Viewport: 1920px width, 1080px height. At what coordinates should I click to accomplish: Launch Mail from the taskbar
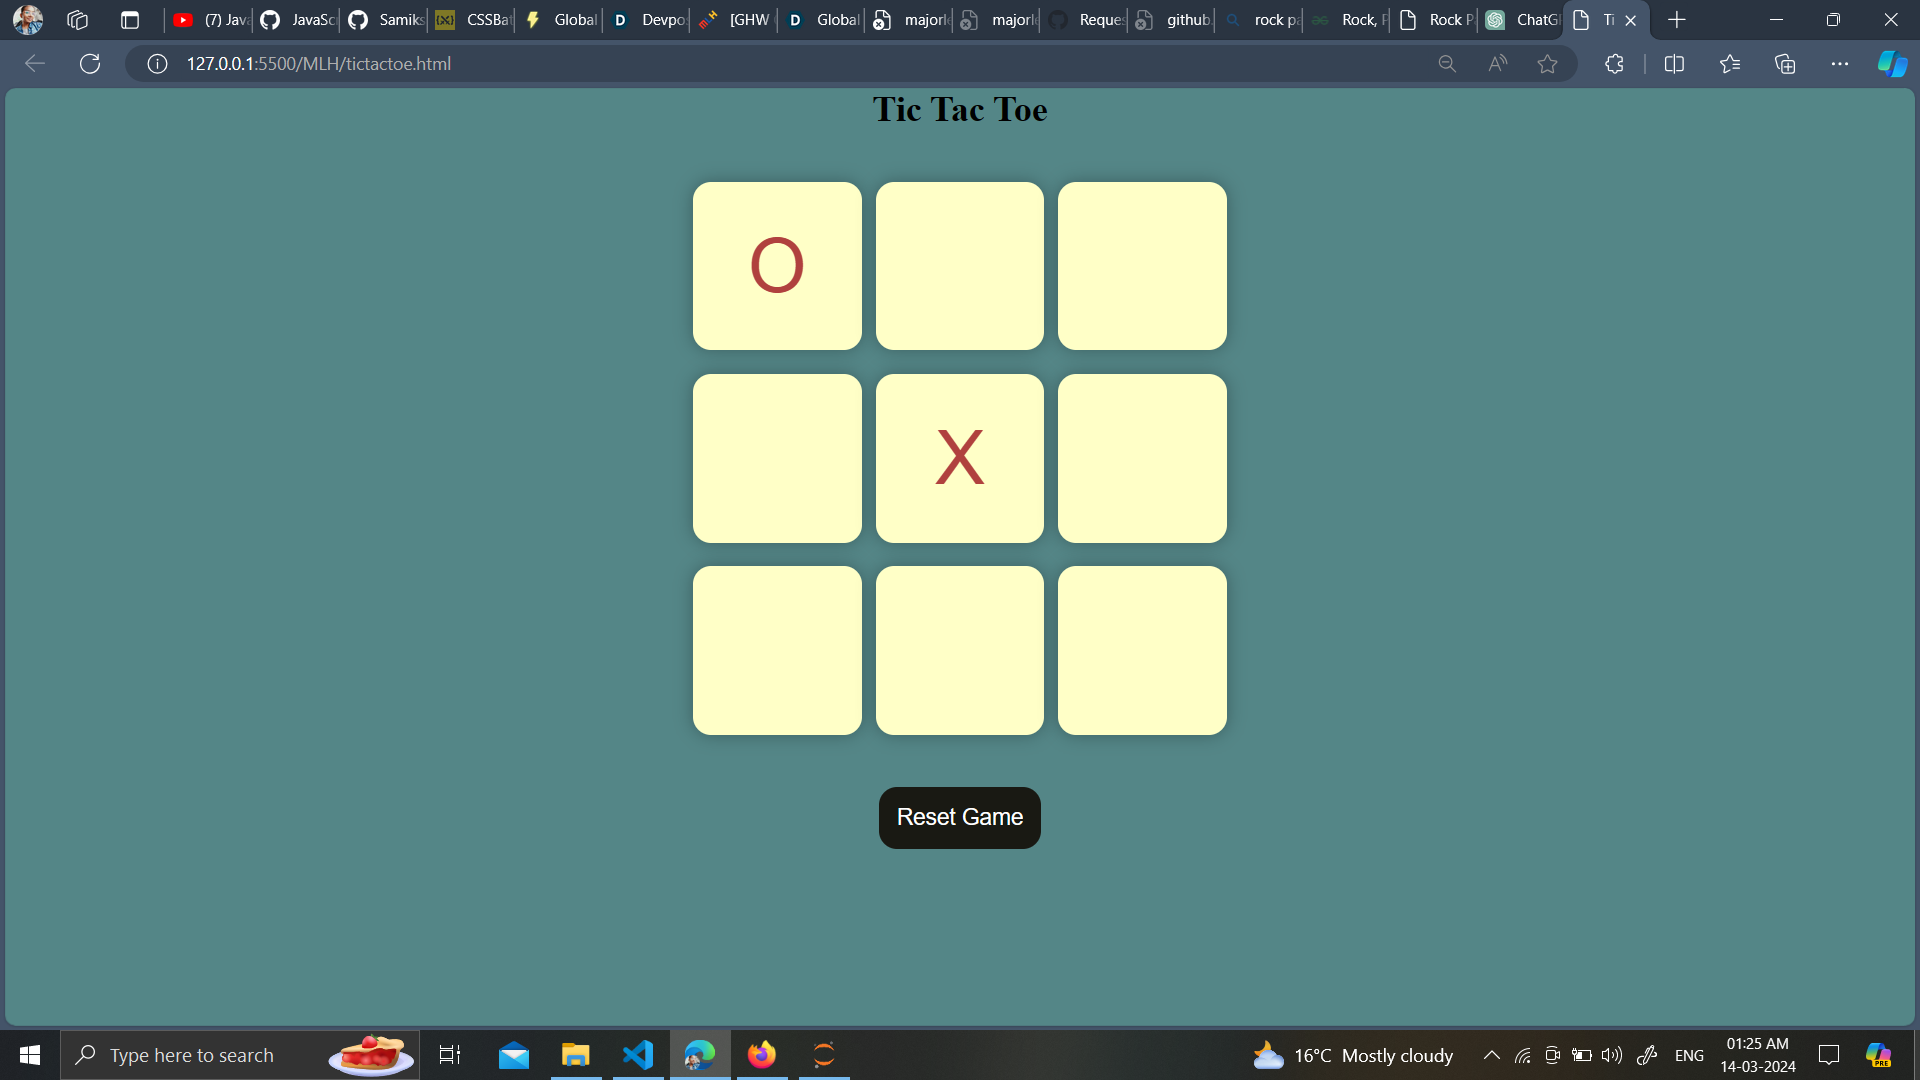point(513,1054)
